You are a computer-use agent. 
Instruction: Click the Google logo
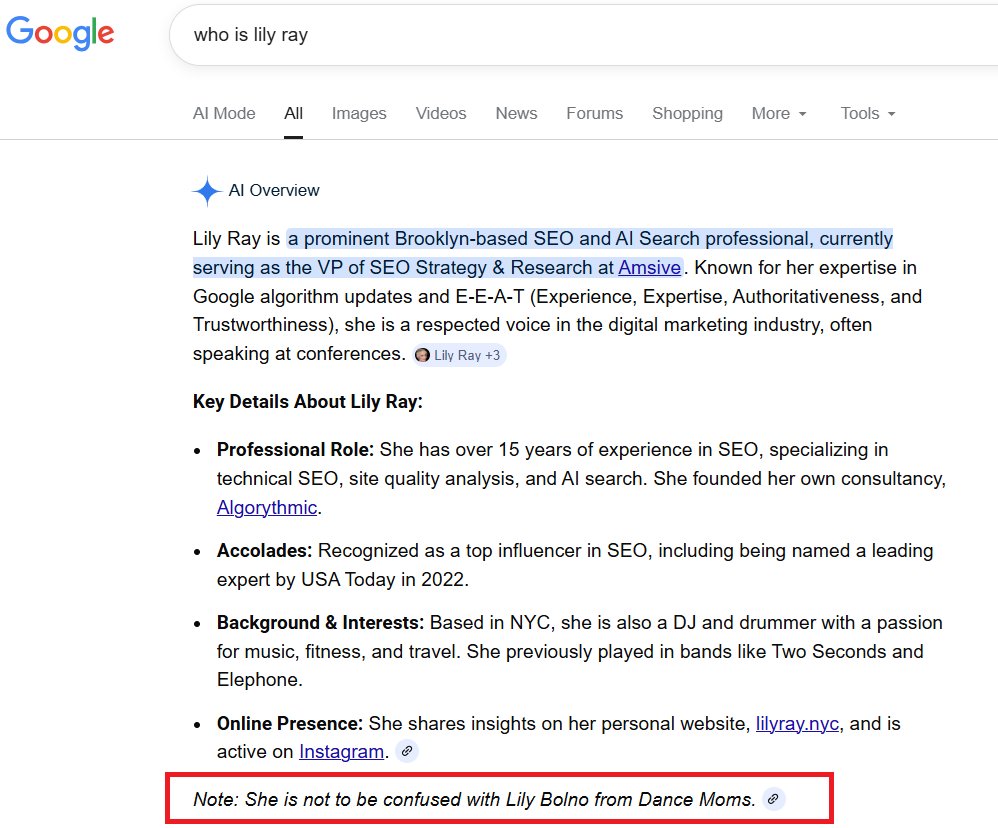[x=60, y=33]
